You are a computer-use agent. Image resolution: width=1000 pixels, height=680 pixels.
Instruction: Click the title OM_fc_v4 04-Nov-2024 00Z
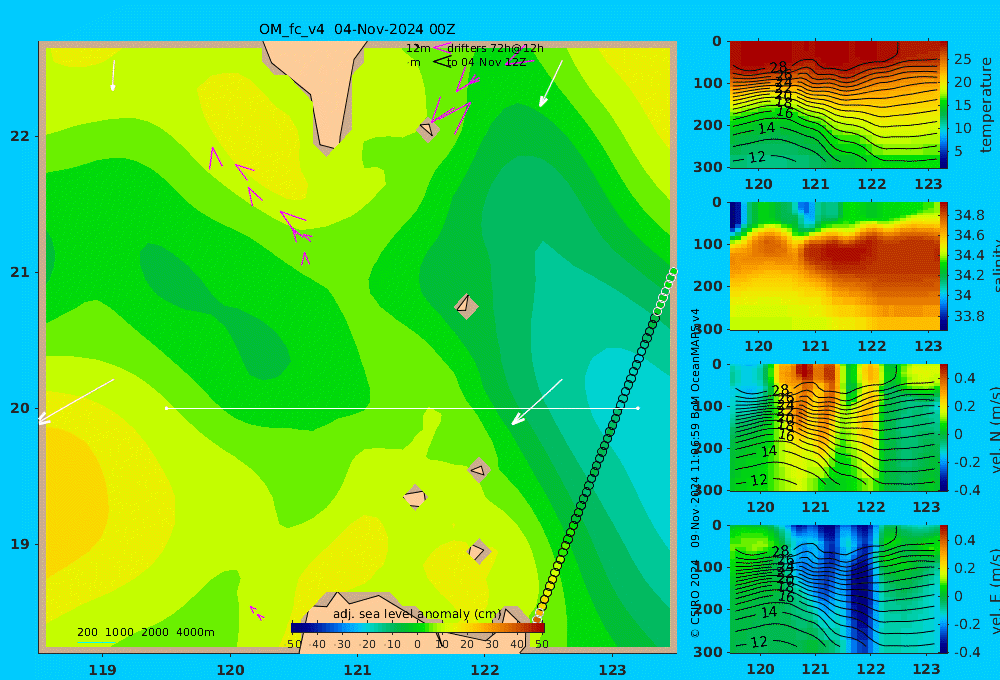(x=357, y=29)
